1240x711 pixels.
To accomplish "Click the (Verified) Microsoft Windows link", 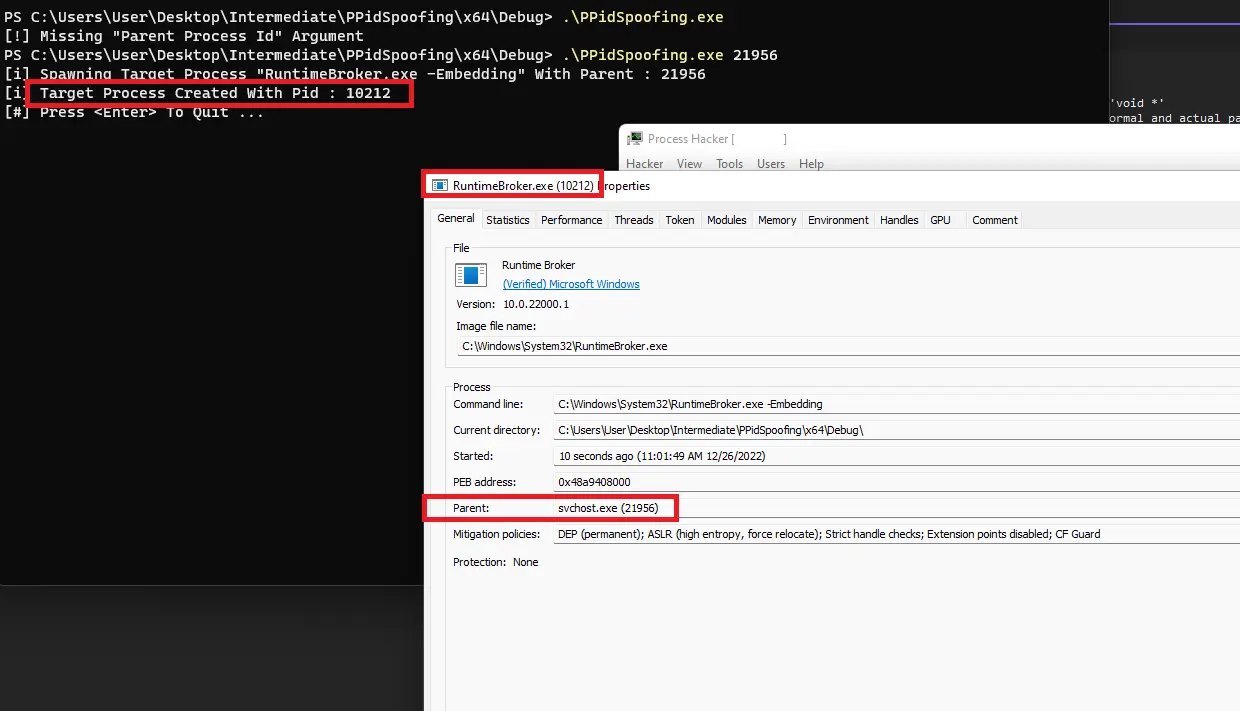I will 571,284.
